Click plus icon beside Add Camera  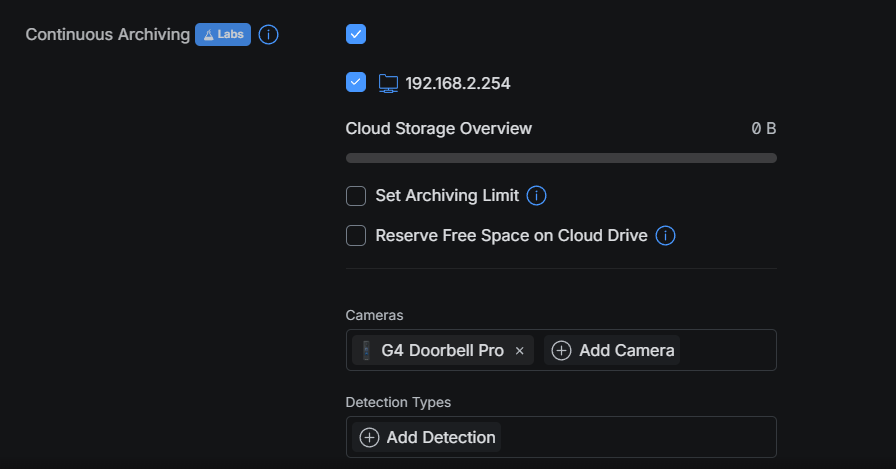561,350
